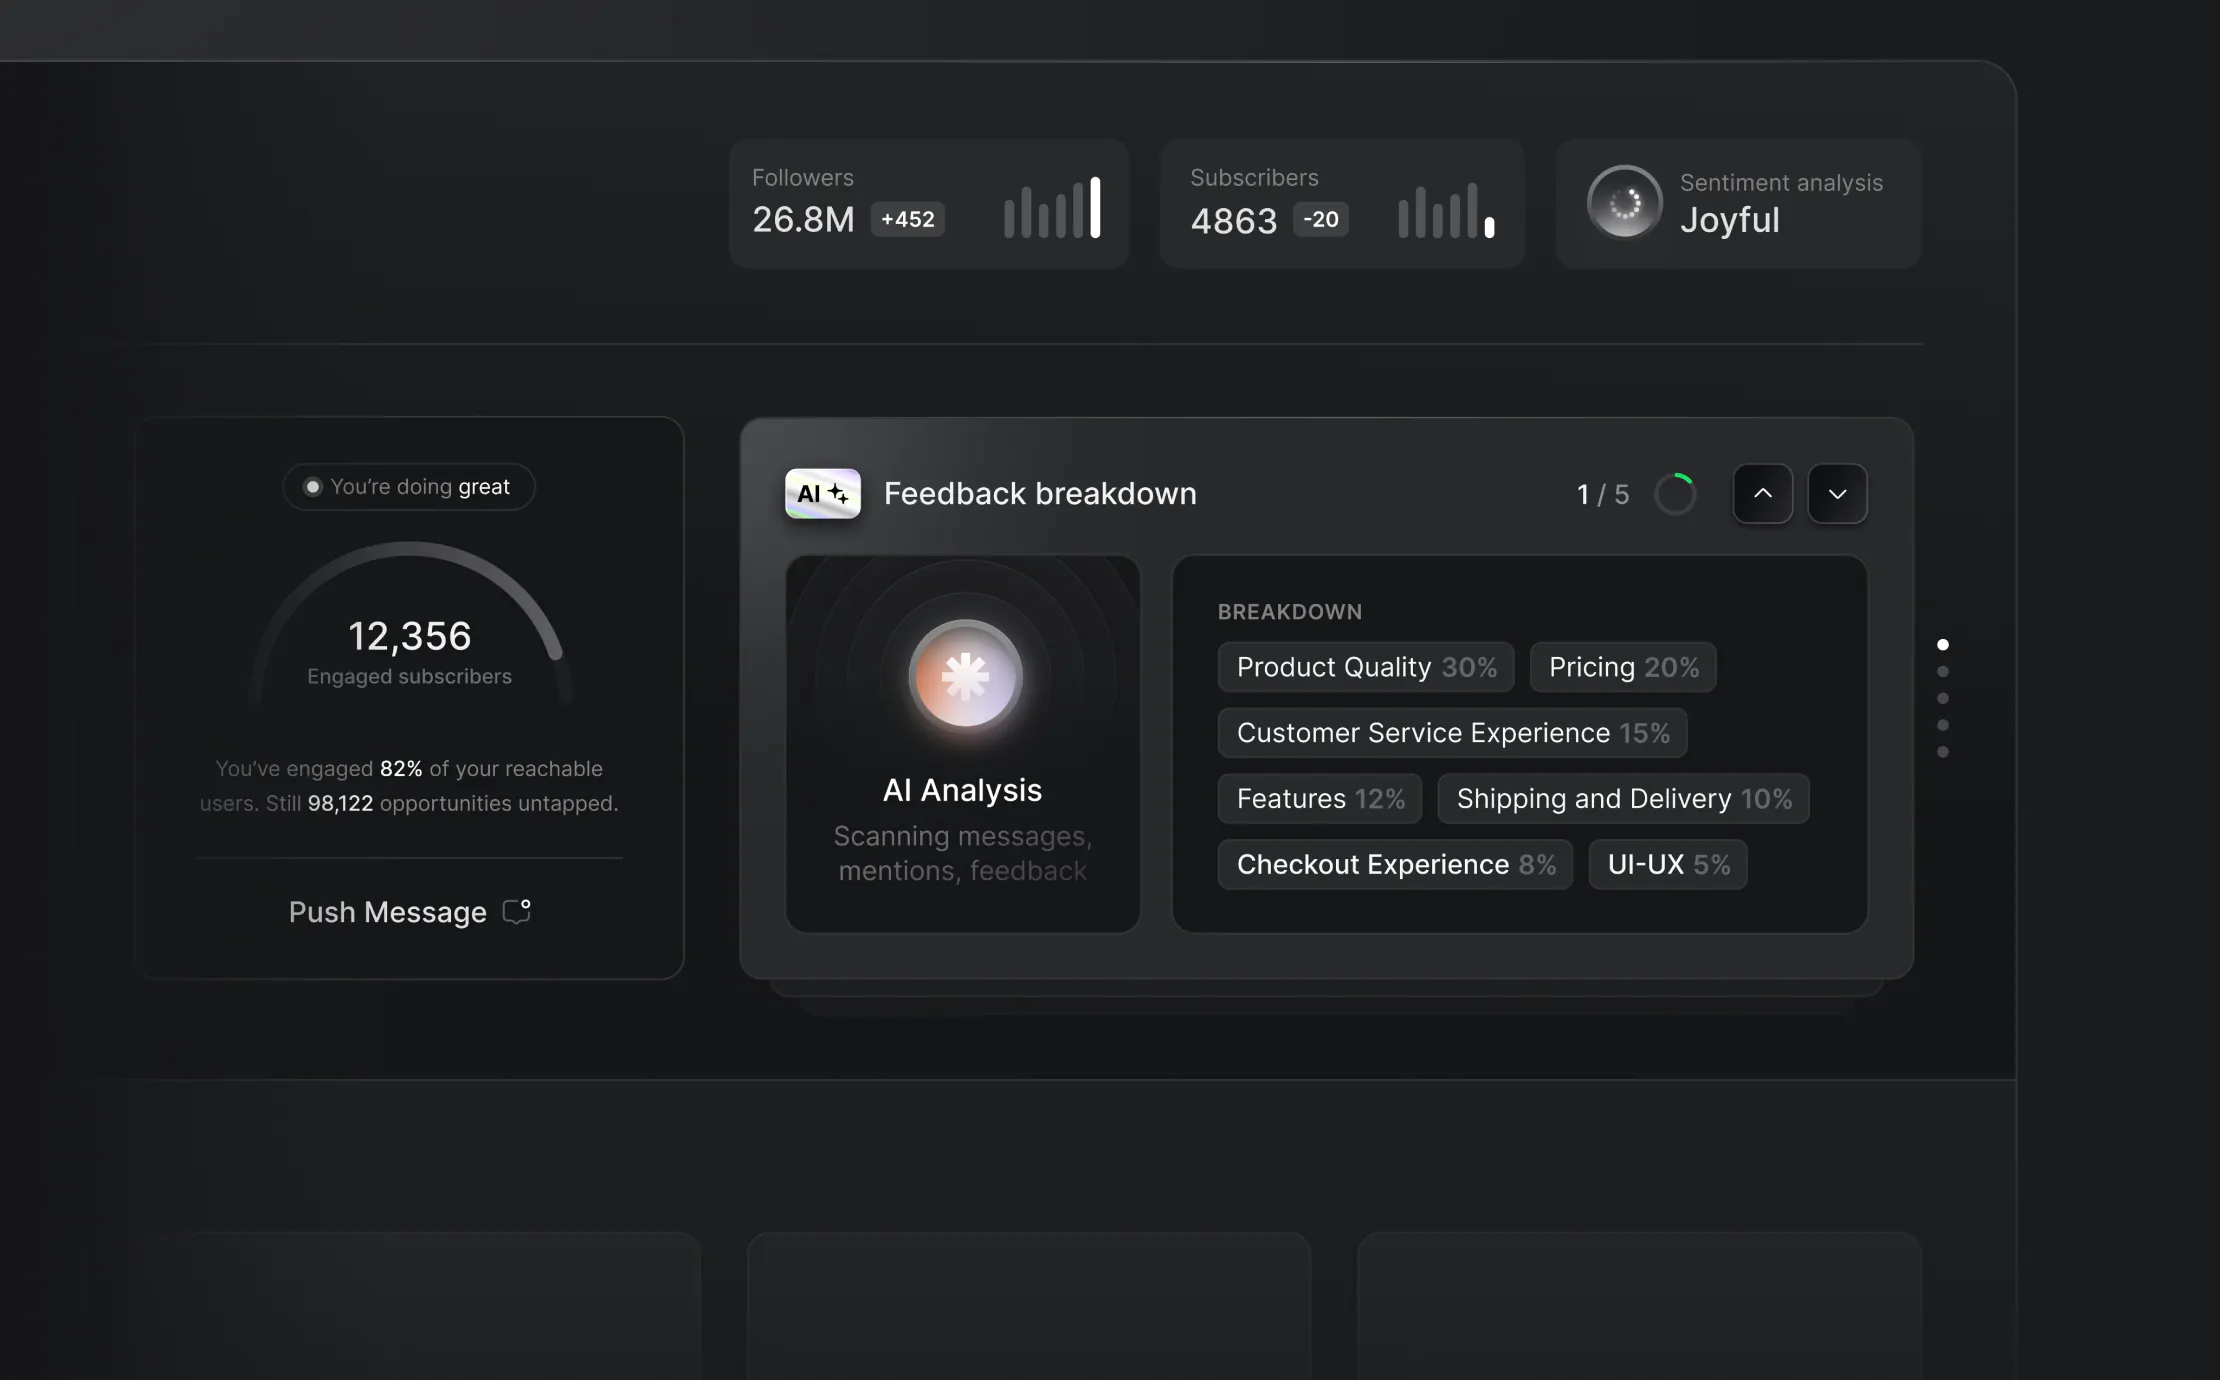
Task: Click the -20 subscribers change badge
Action: coord(1321,220)
